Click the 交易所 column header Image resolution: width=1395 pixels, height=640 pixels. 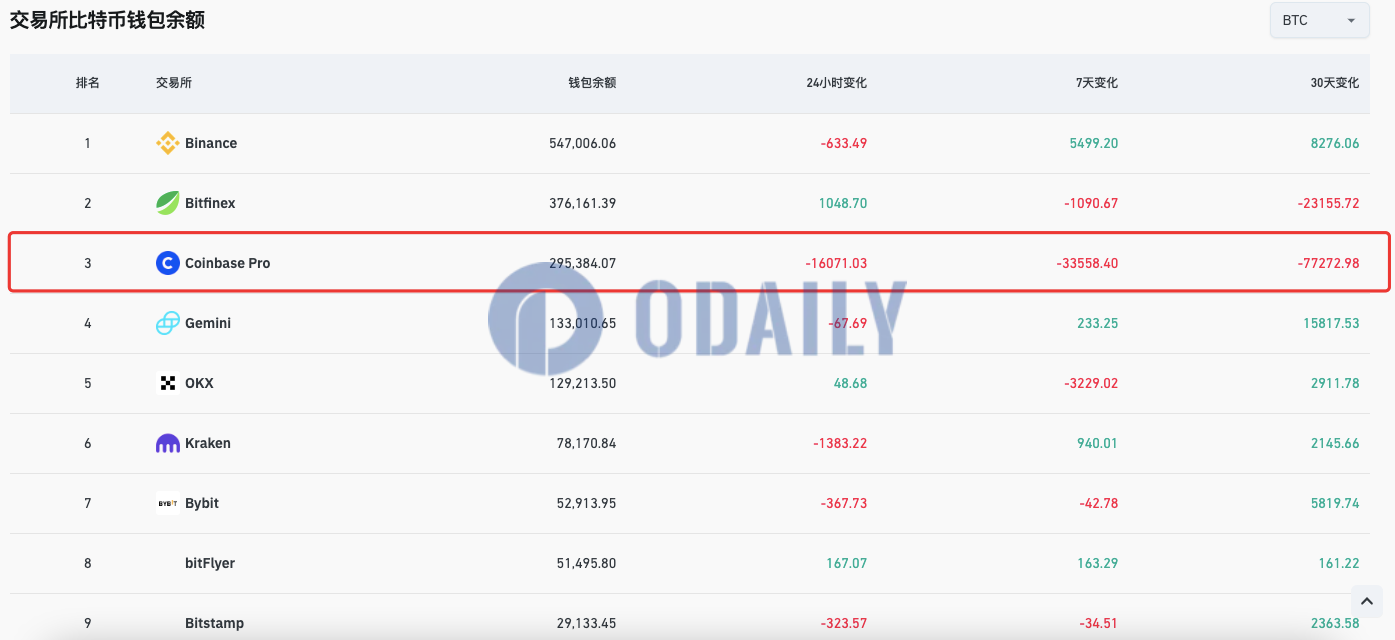click(174, 83)
